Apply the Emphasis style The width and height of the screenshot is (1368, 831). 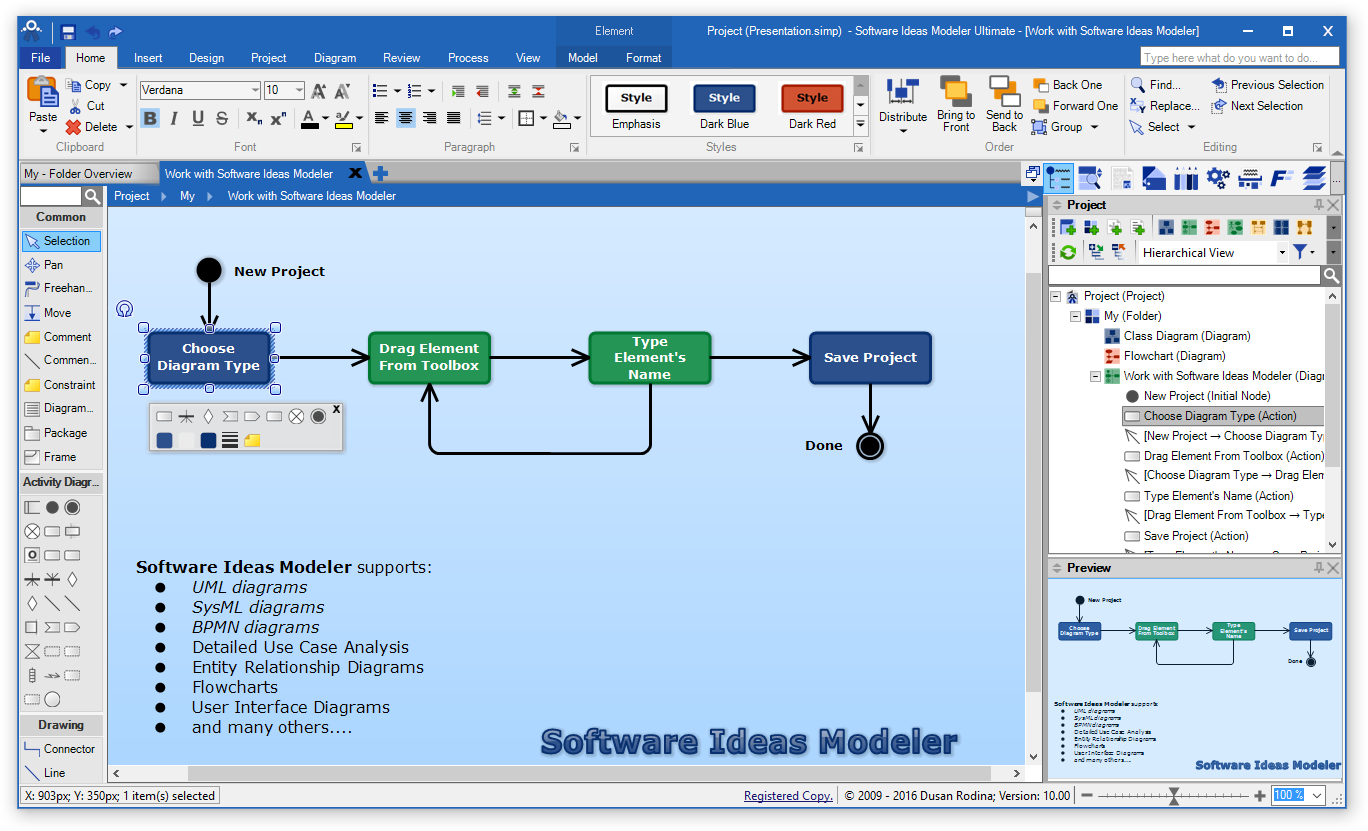click(x=636, y=108)
